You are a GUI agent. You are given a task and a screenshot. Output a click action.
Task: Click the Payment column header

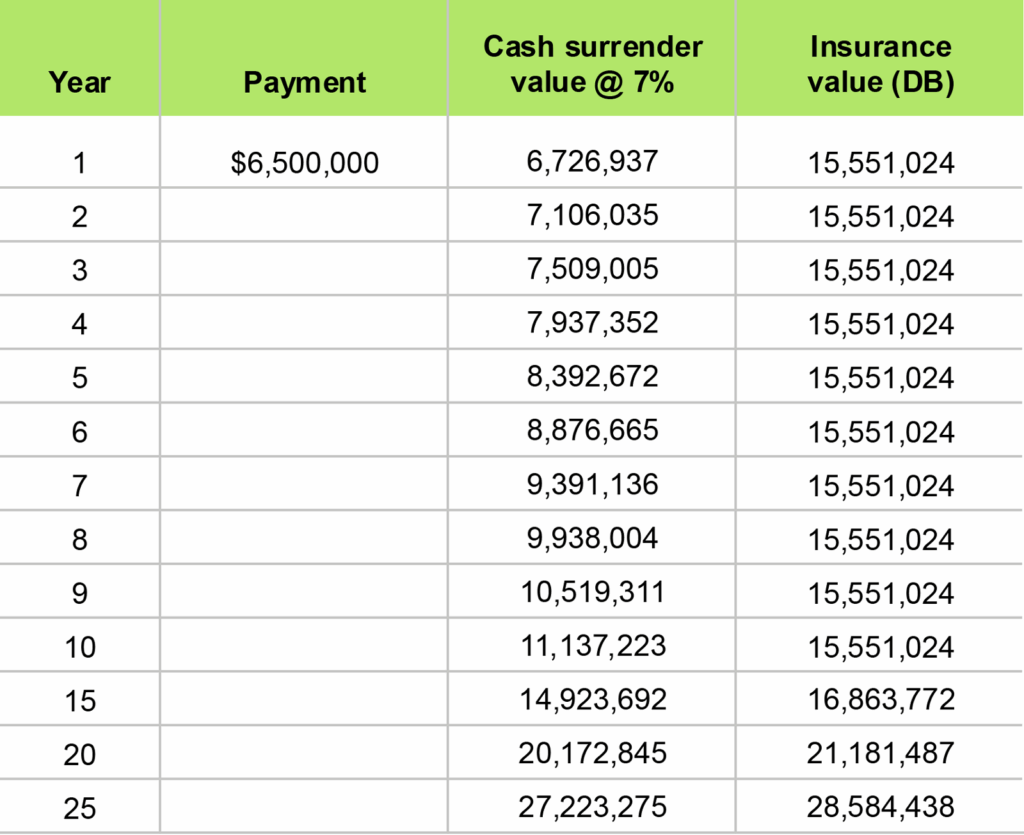coord(304,81)
